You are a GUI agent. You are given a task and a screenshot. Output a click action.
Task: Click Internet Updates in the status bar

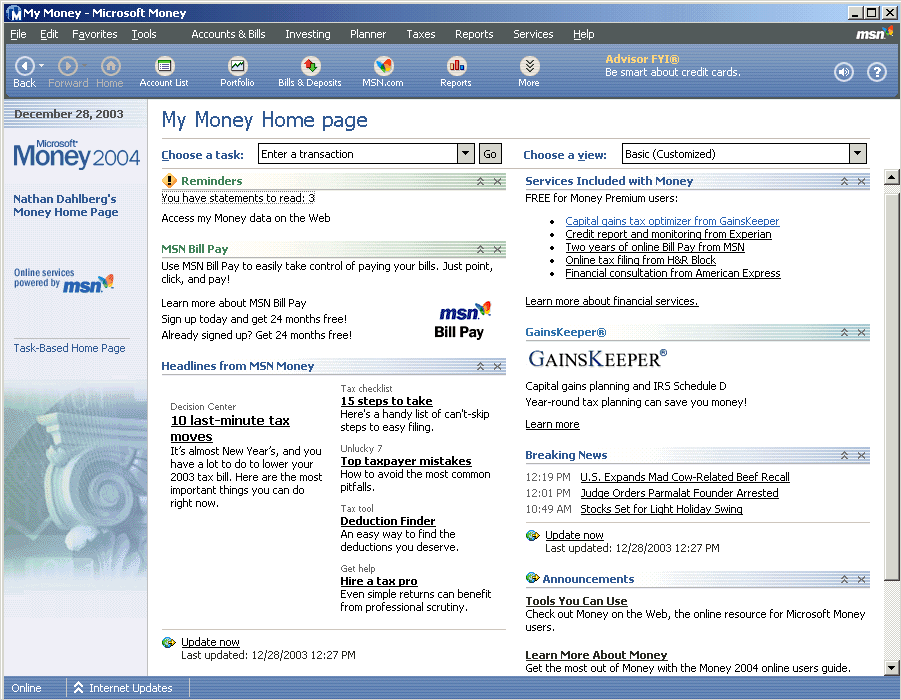tap(130, 688)
